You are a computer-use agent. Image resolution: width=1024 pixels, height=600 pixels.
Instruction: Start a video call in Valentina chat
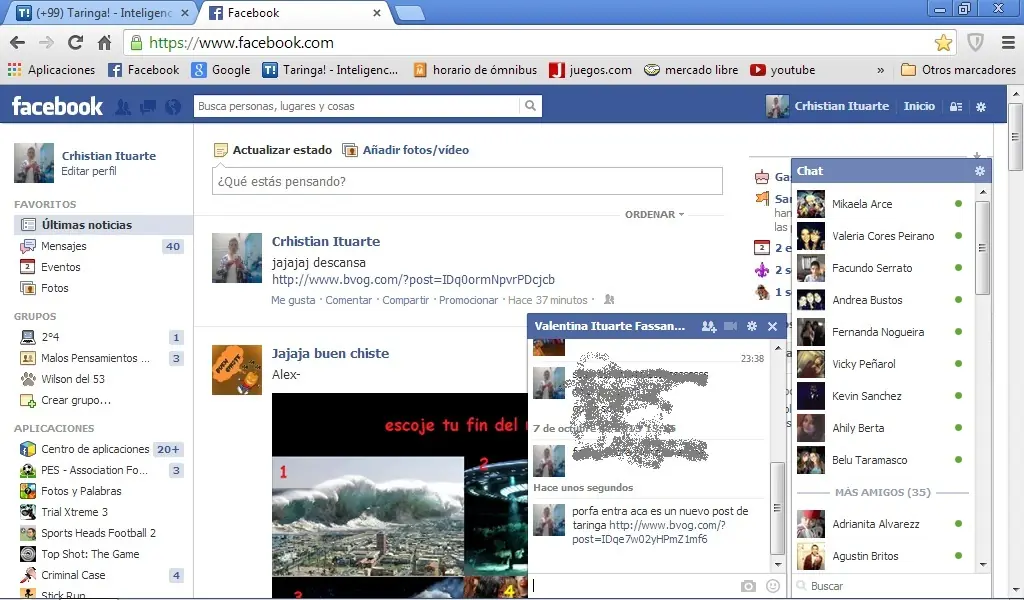(731, 326)
